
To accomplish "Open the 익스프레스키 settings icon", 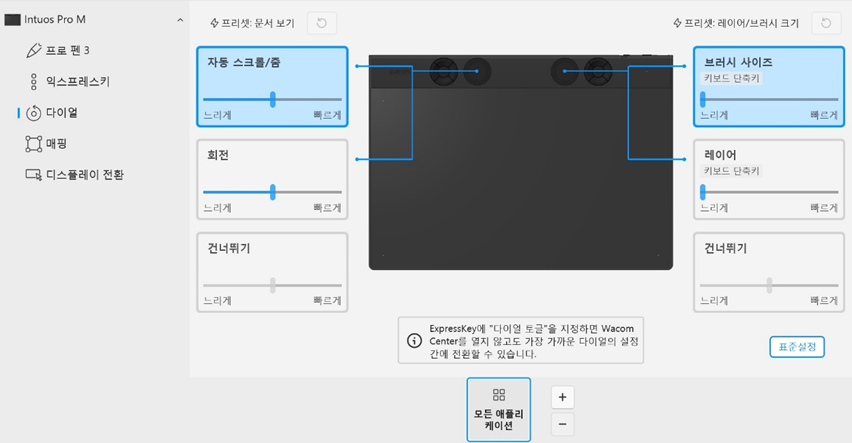I will (34, 82).
